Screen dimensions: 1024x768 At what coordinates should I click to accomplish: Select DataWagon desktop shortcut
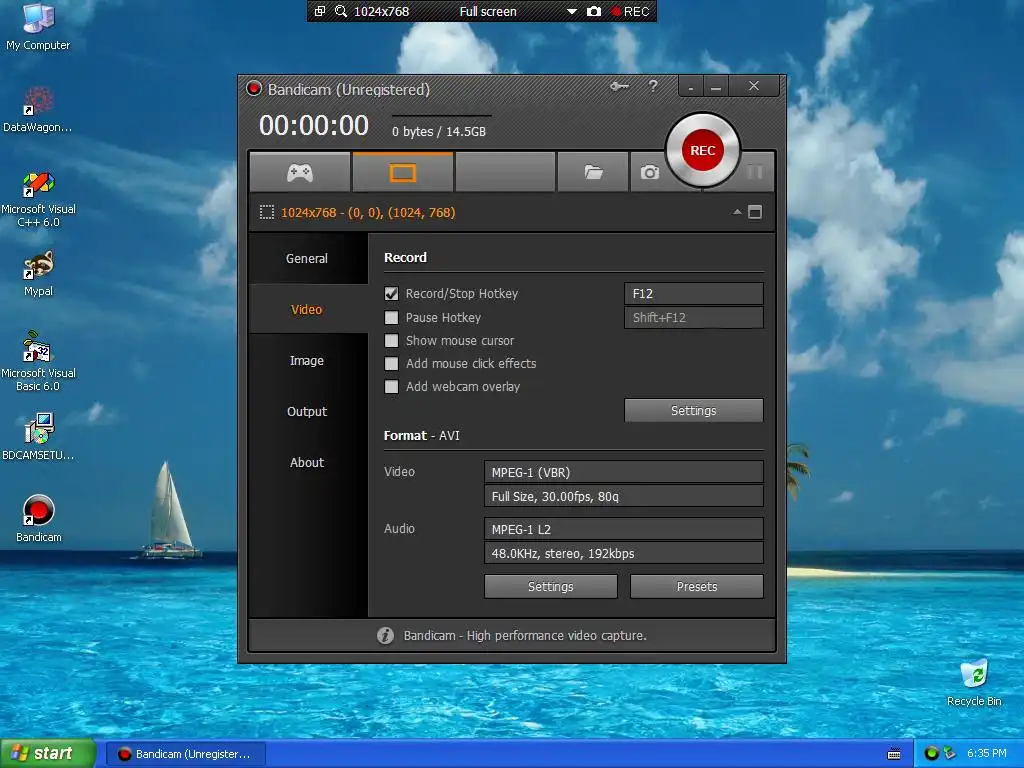(x=38, y=110)
